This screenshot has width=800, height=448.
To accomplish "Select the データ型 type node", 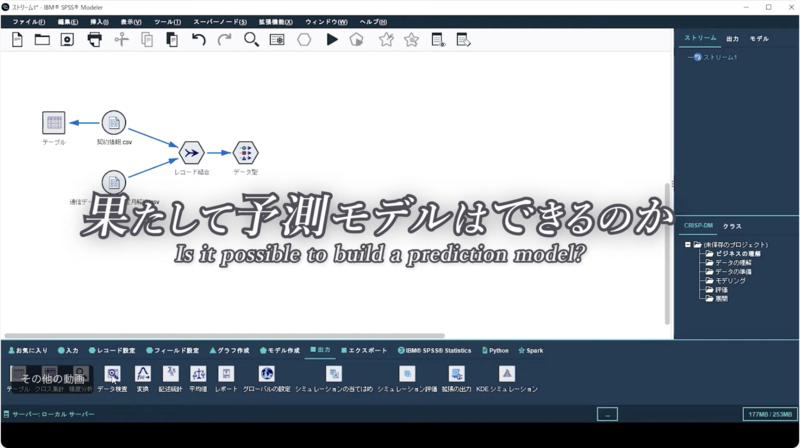I will pos(245,153).
